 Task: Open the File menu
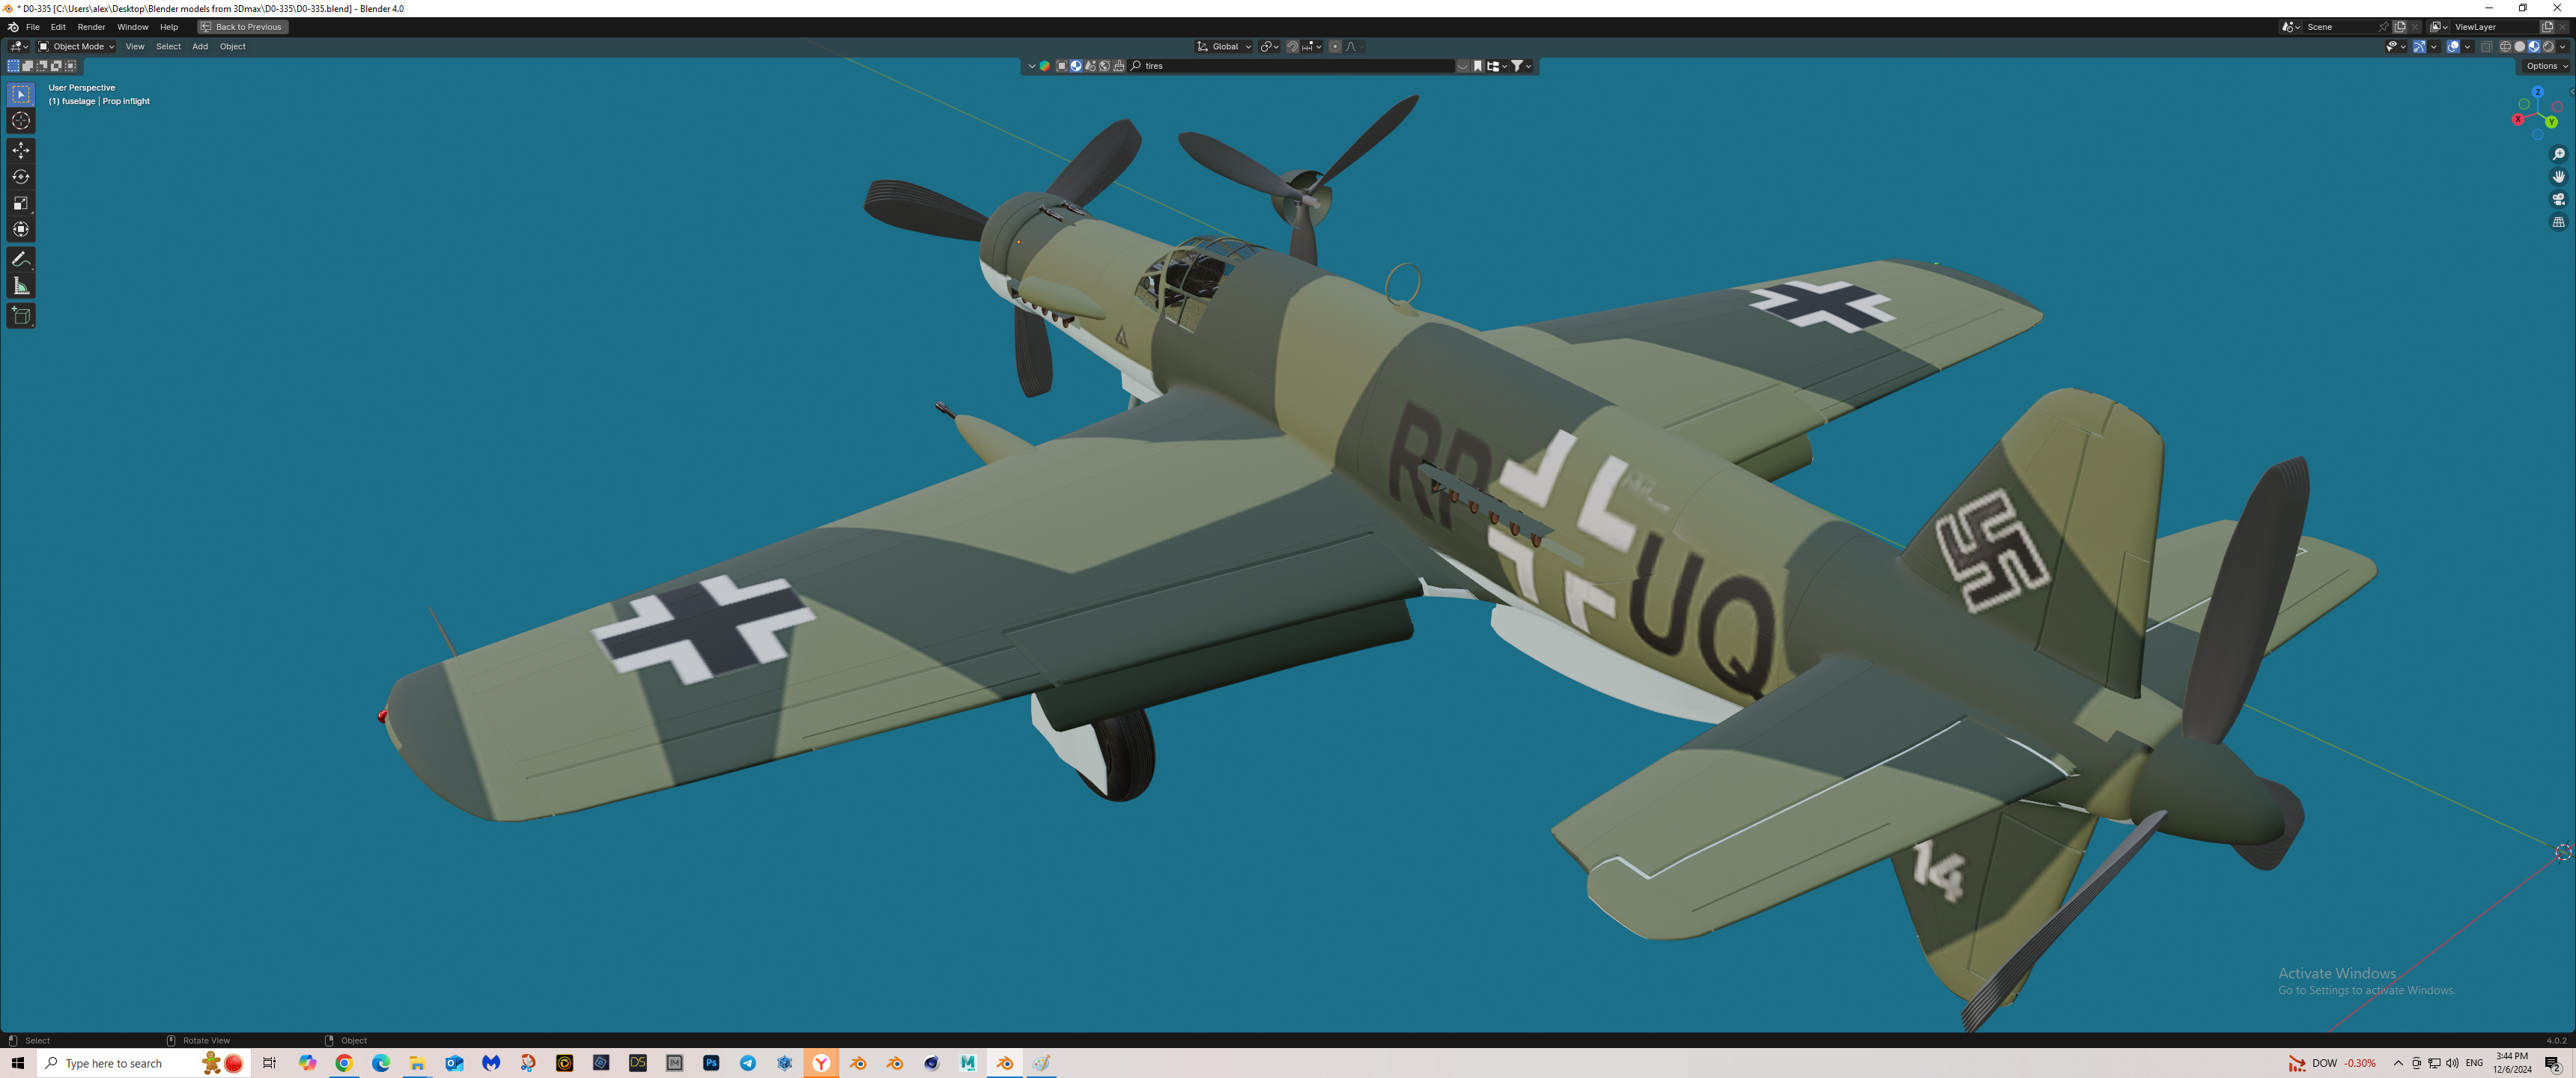coord(33,27)
